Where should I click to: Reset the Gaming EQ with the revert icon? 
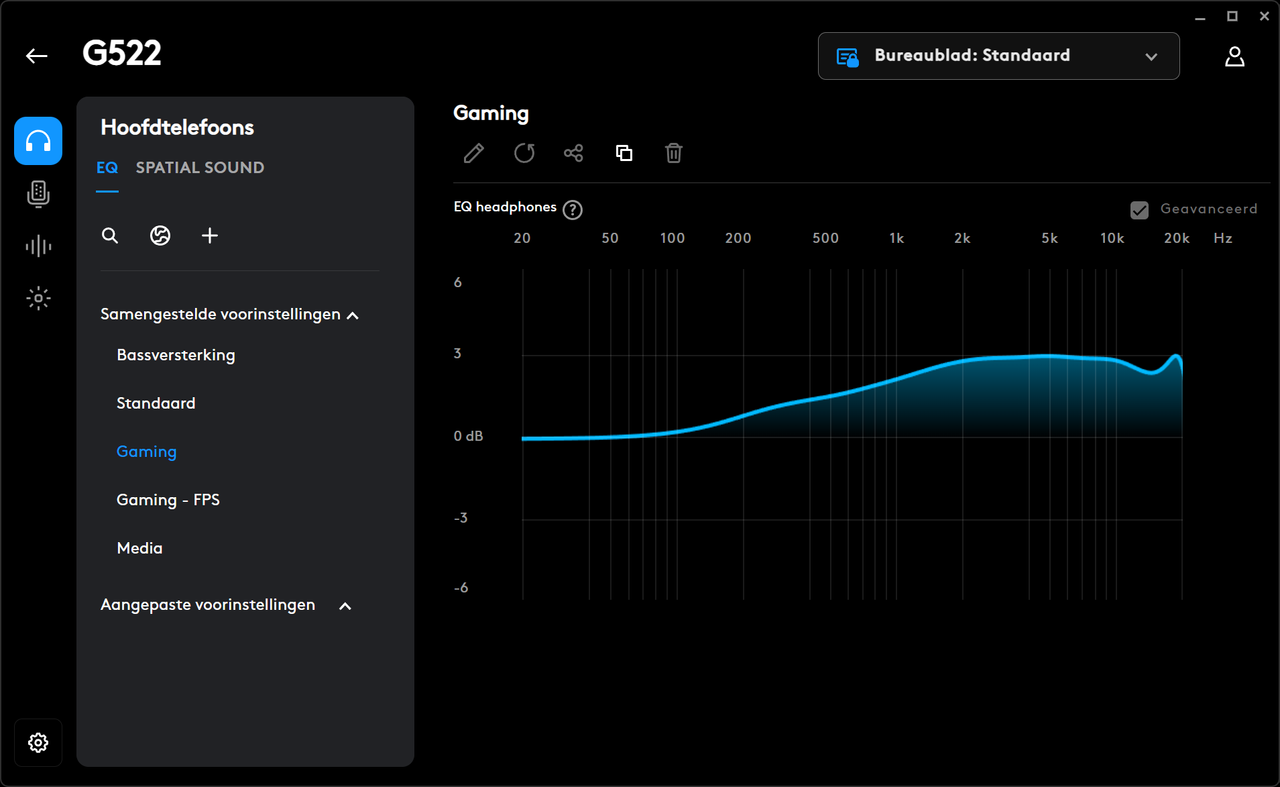pos(524,153)
